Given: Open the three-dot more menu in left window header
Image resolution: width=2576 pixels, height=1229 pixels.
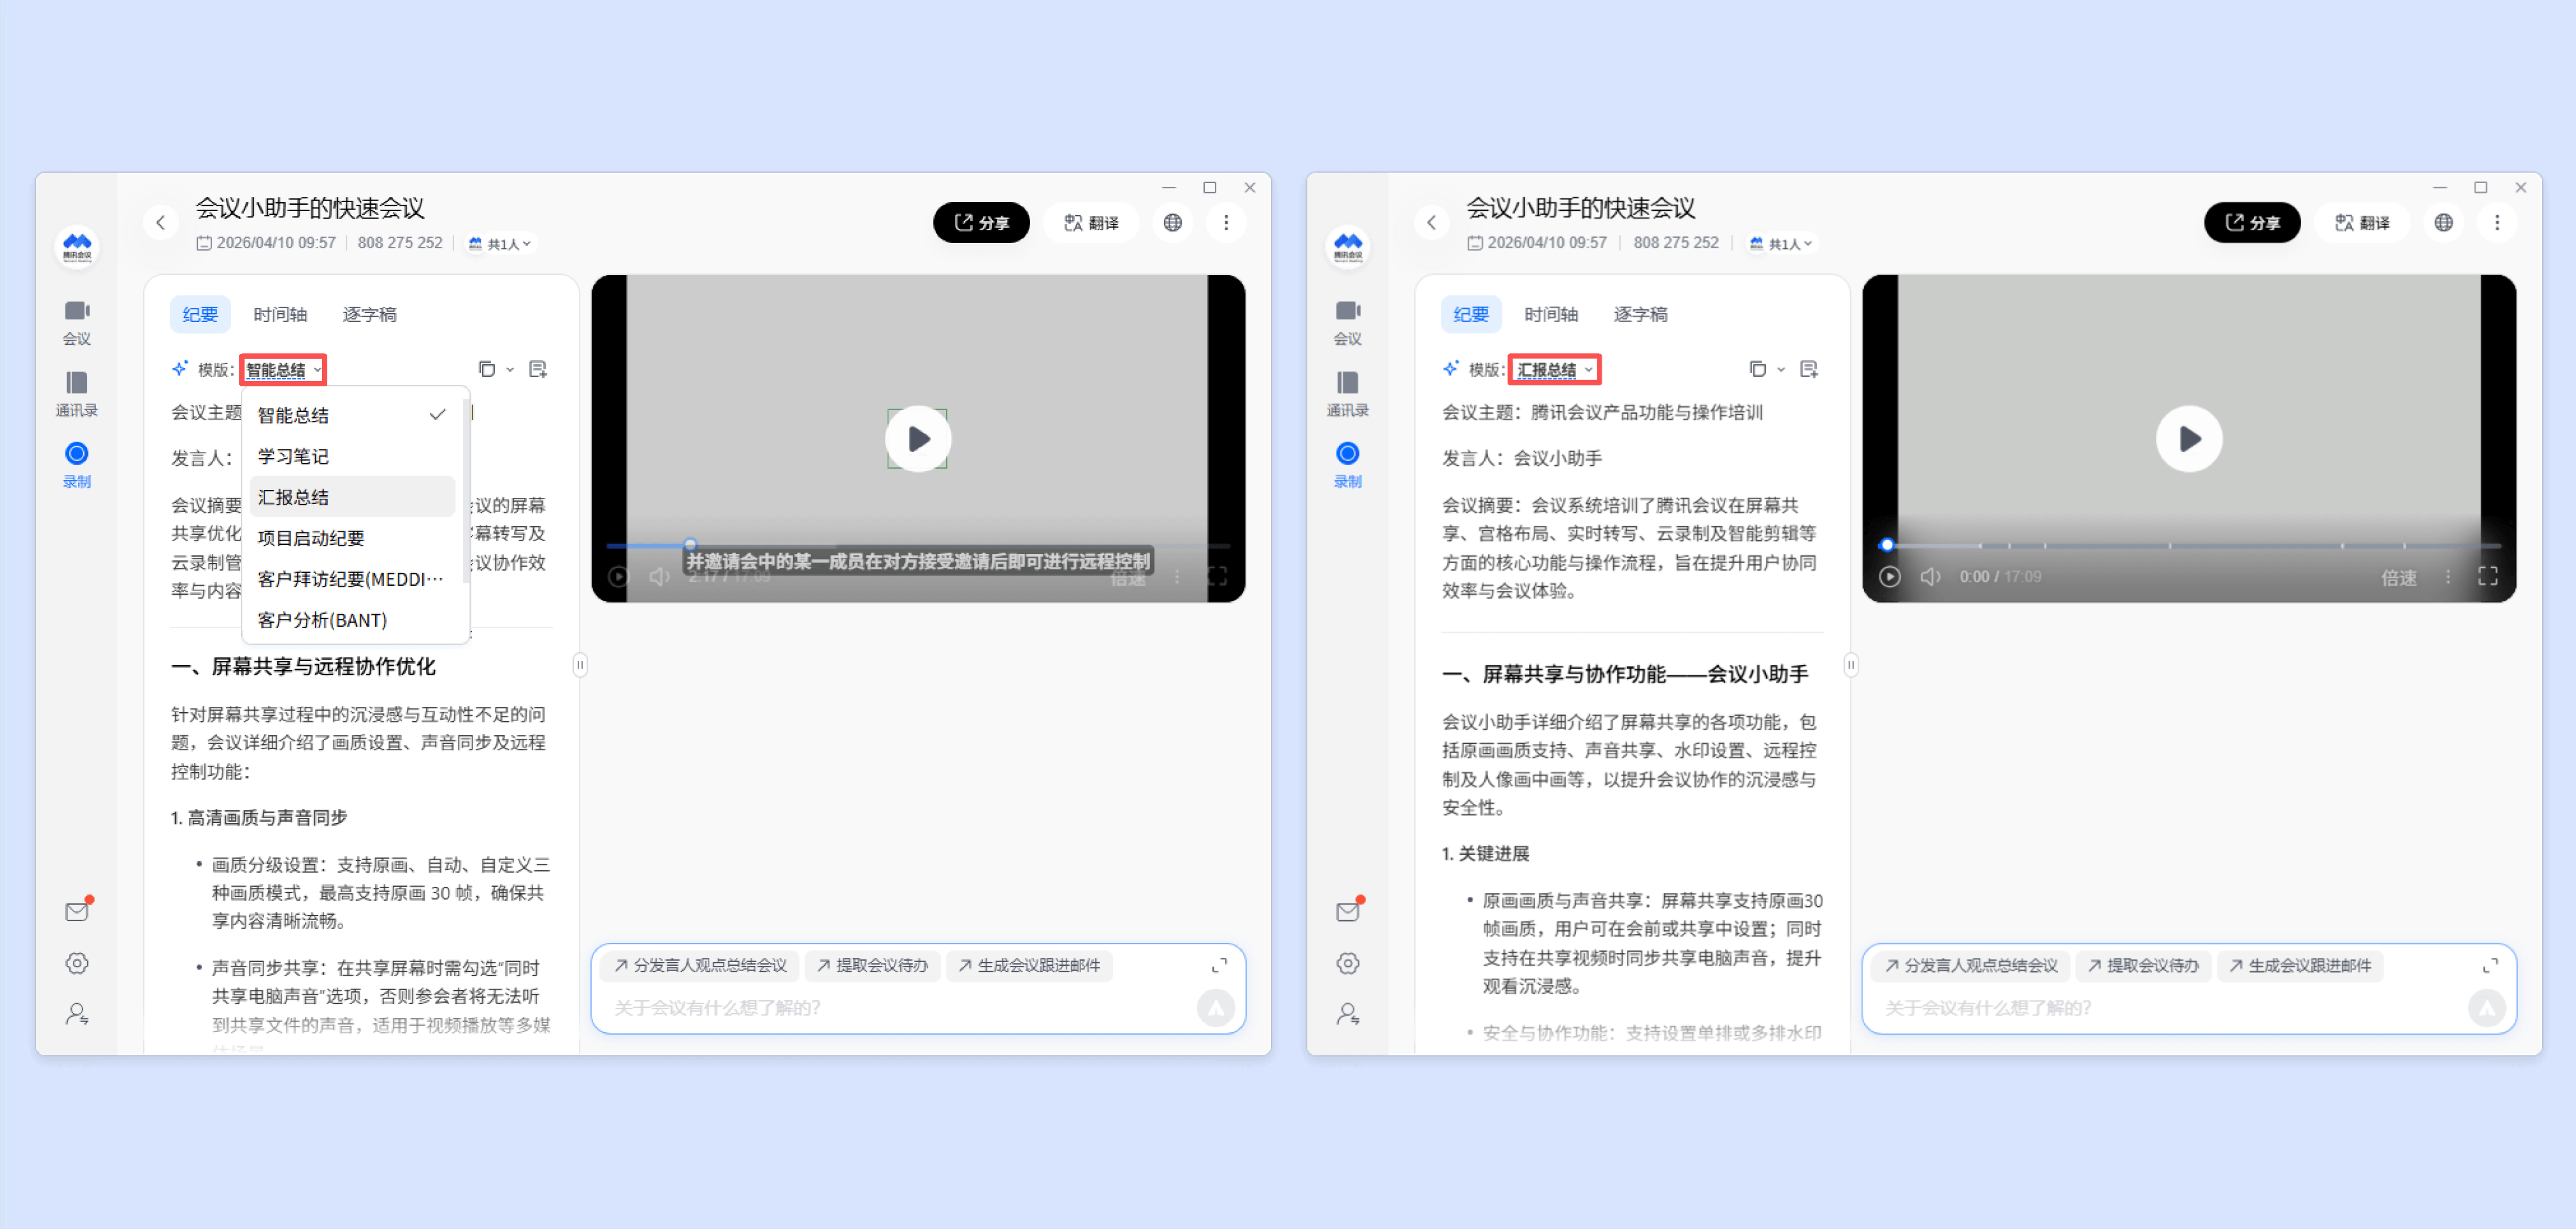Looking at the screenshot, I should point(1226,222).
